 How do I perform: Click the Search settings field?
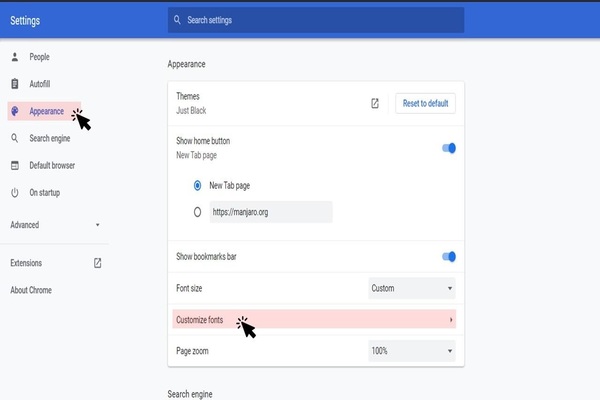pos(316,20)
